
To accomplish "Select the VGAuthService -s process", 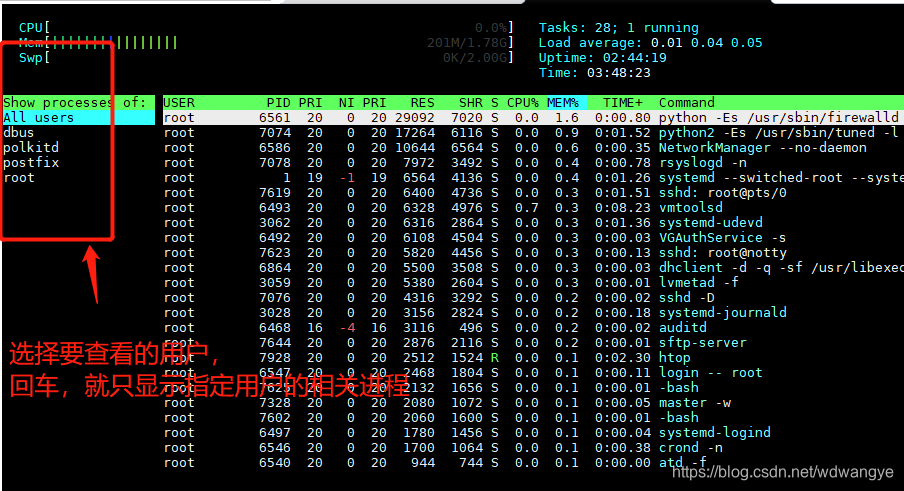I will click(x=533, y=237).
